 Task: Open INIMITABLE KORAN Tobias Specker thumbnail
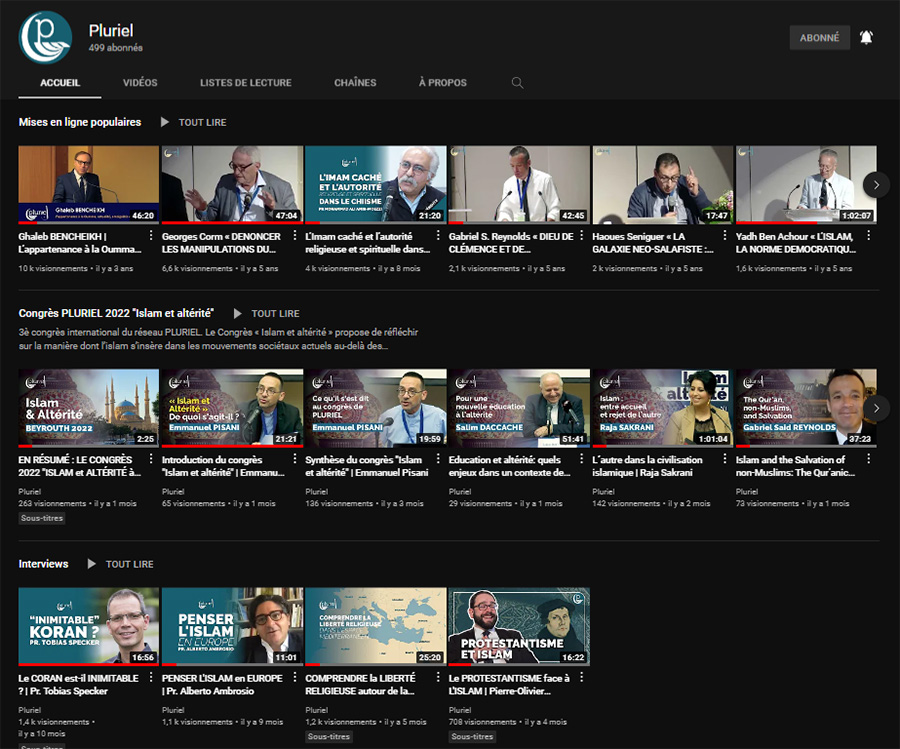88,626
